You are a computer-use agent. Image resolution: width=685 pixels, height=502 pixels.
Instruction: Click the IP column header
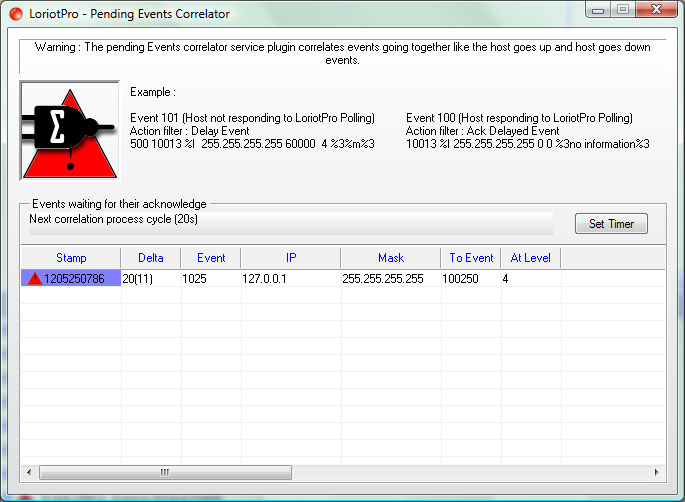click(291, 258)
